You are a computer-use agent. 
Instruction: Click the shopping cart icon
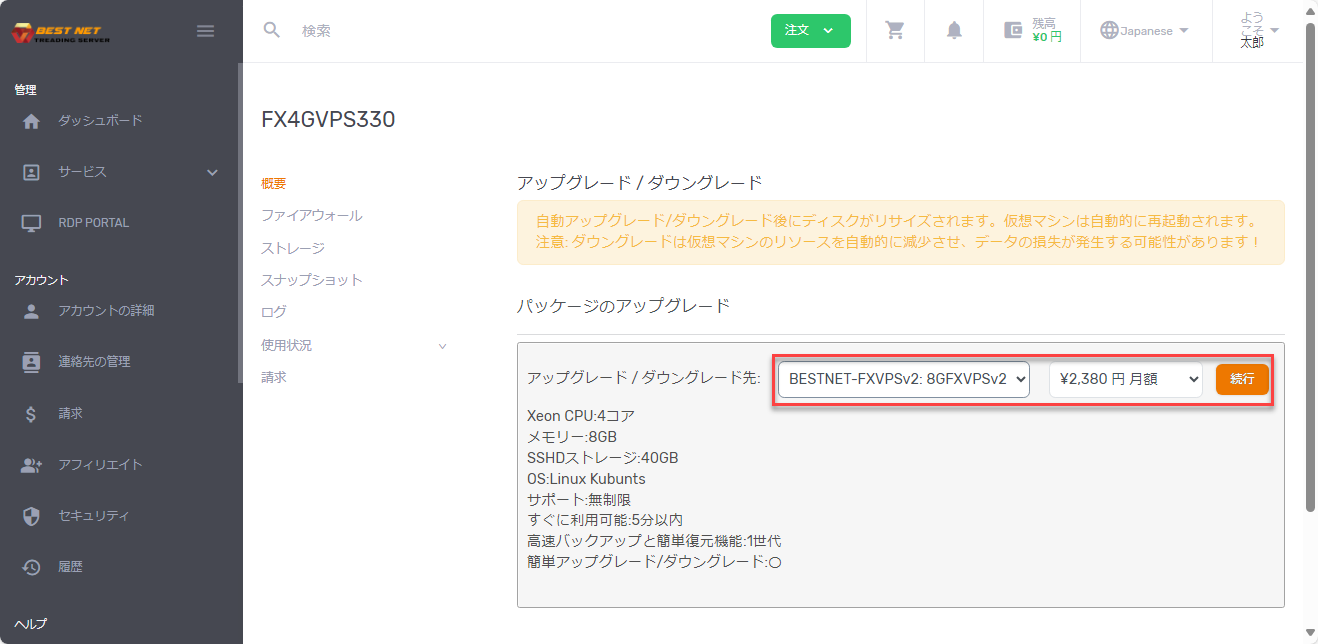894,30
